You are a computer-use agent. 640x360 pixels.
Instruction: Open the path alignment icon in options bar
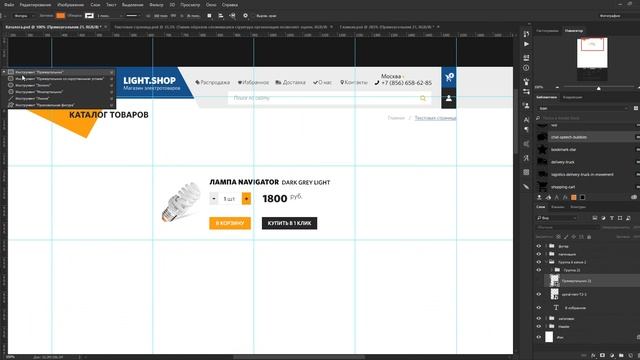tap(221, 16)
